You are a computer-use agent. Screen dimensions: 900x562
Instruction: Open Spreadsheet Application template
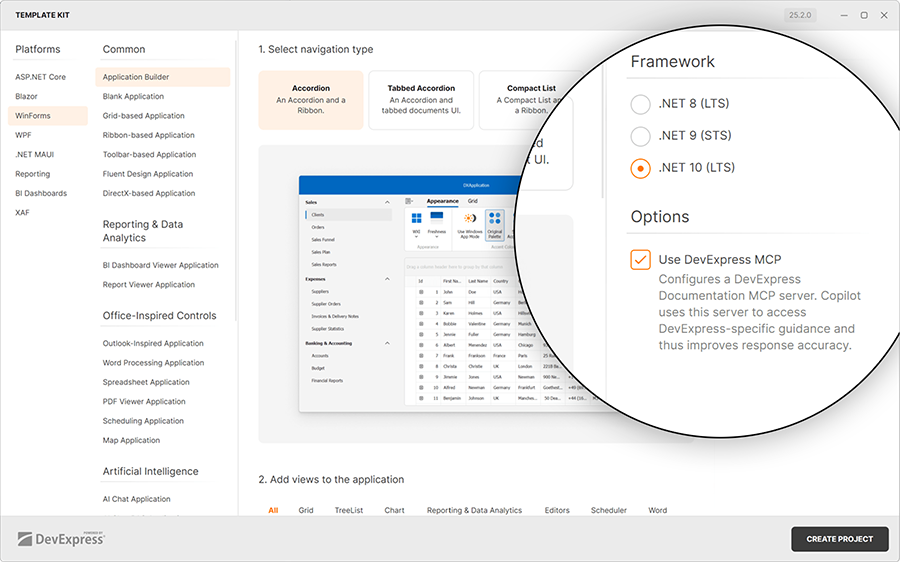146,382
